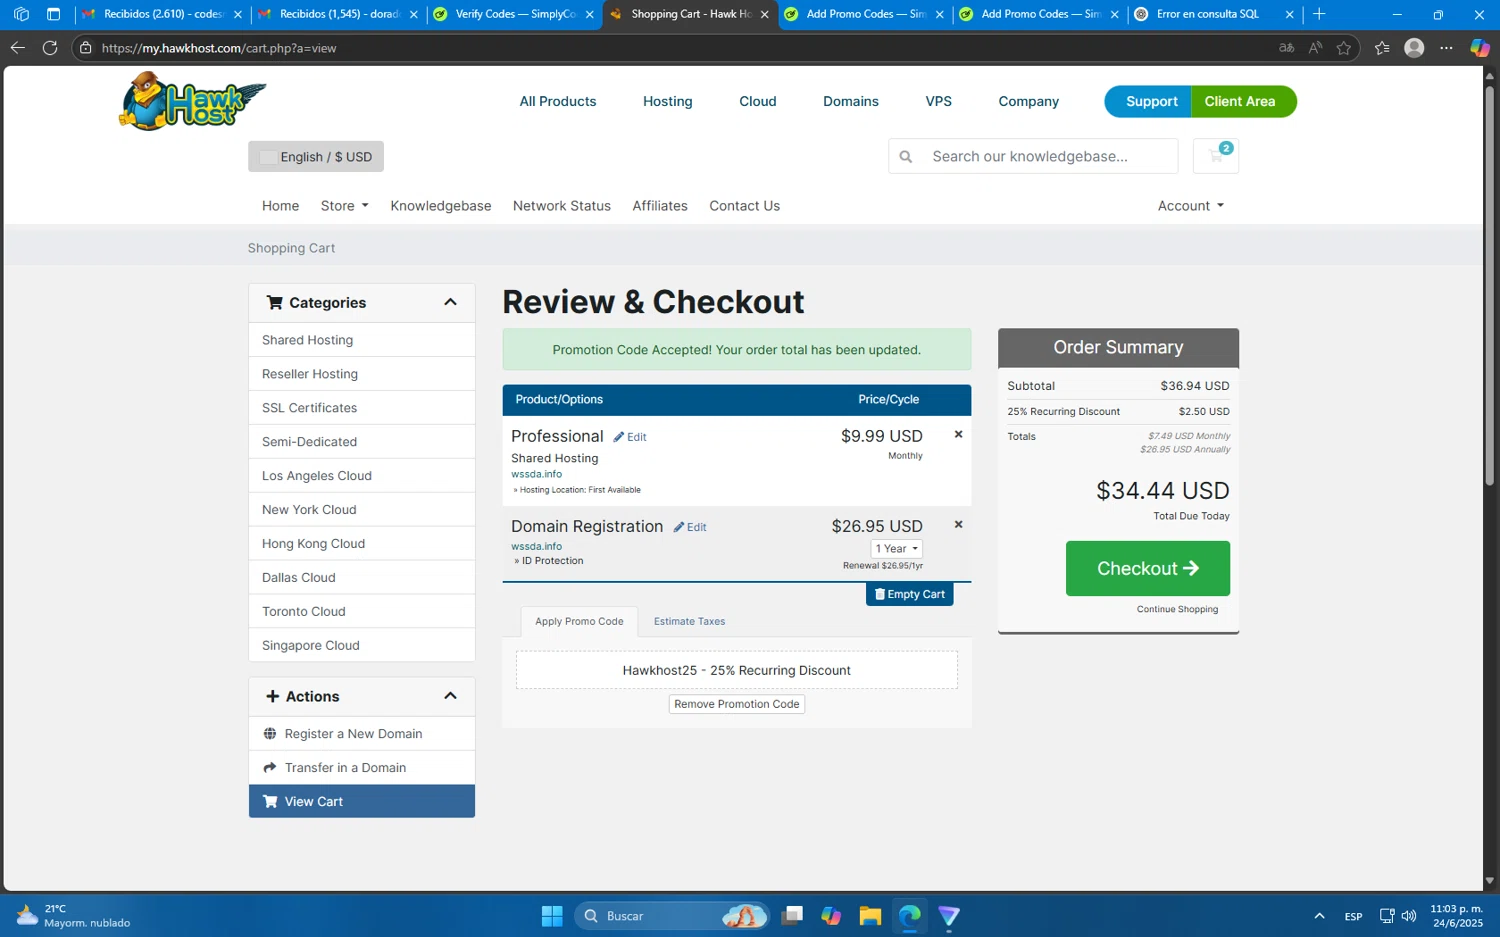
Task: Select Transfer in a Domain action
Action: (362, 768)
